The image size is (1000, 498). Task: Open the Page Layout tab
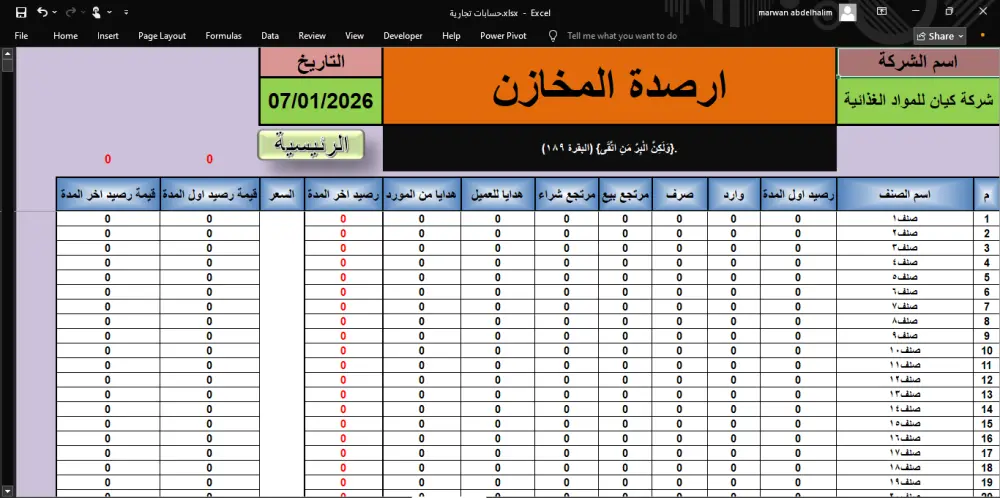coord(162,36)
